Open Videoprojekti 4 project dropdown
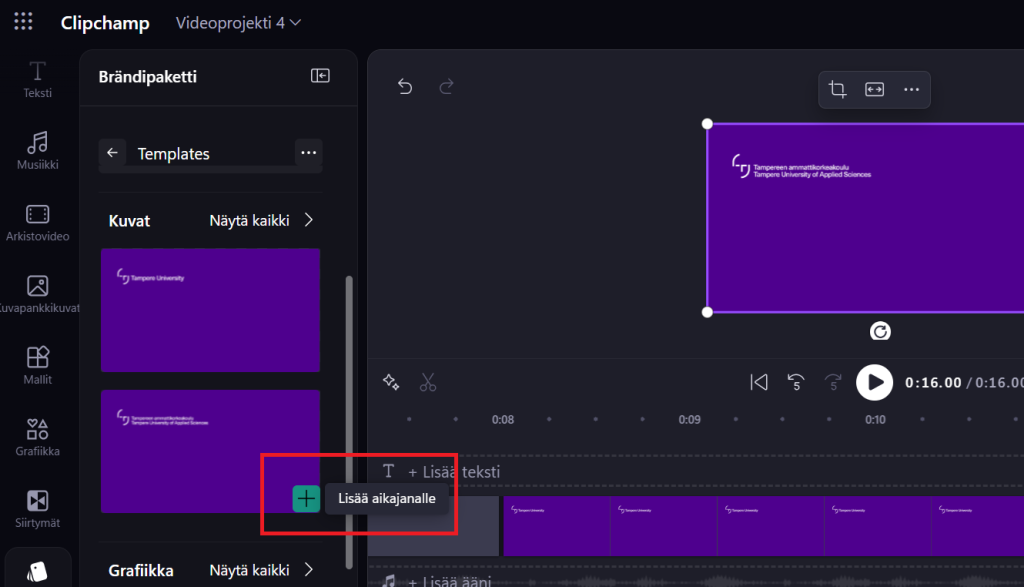The image size is (1024, 587). pos(238,22)
